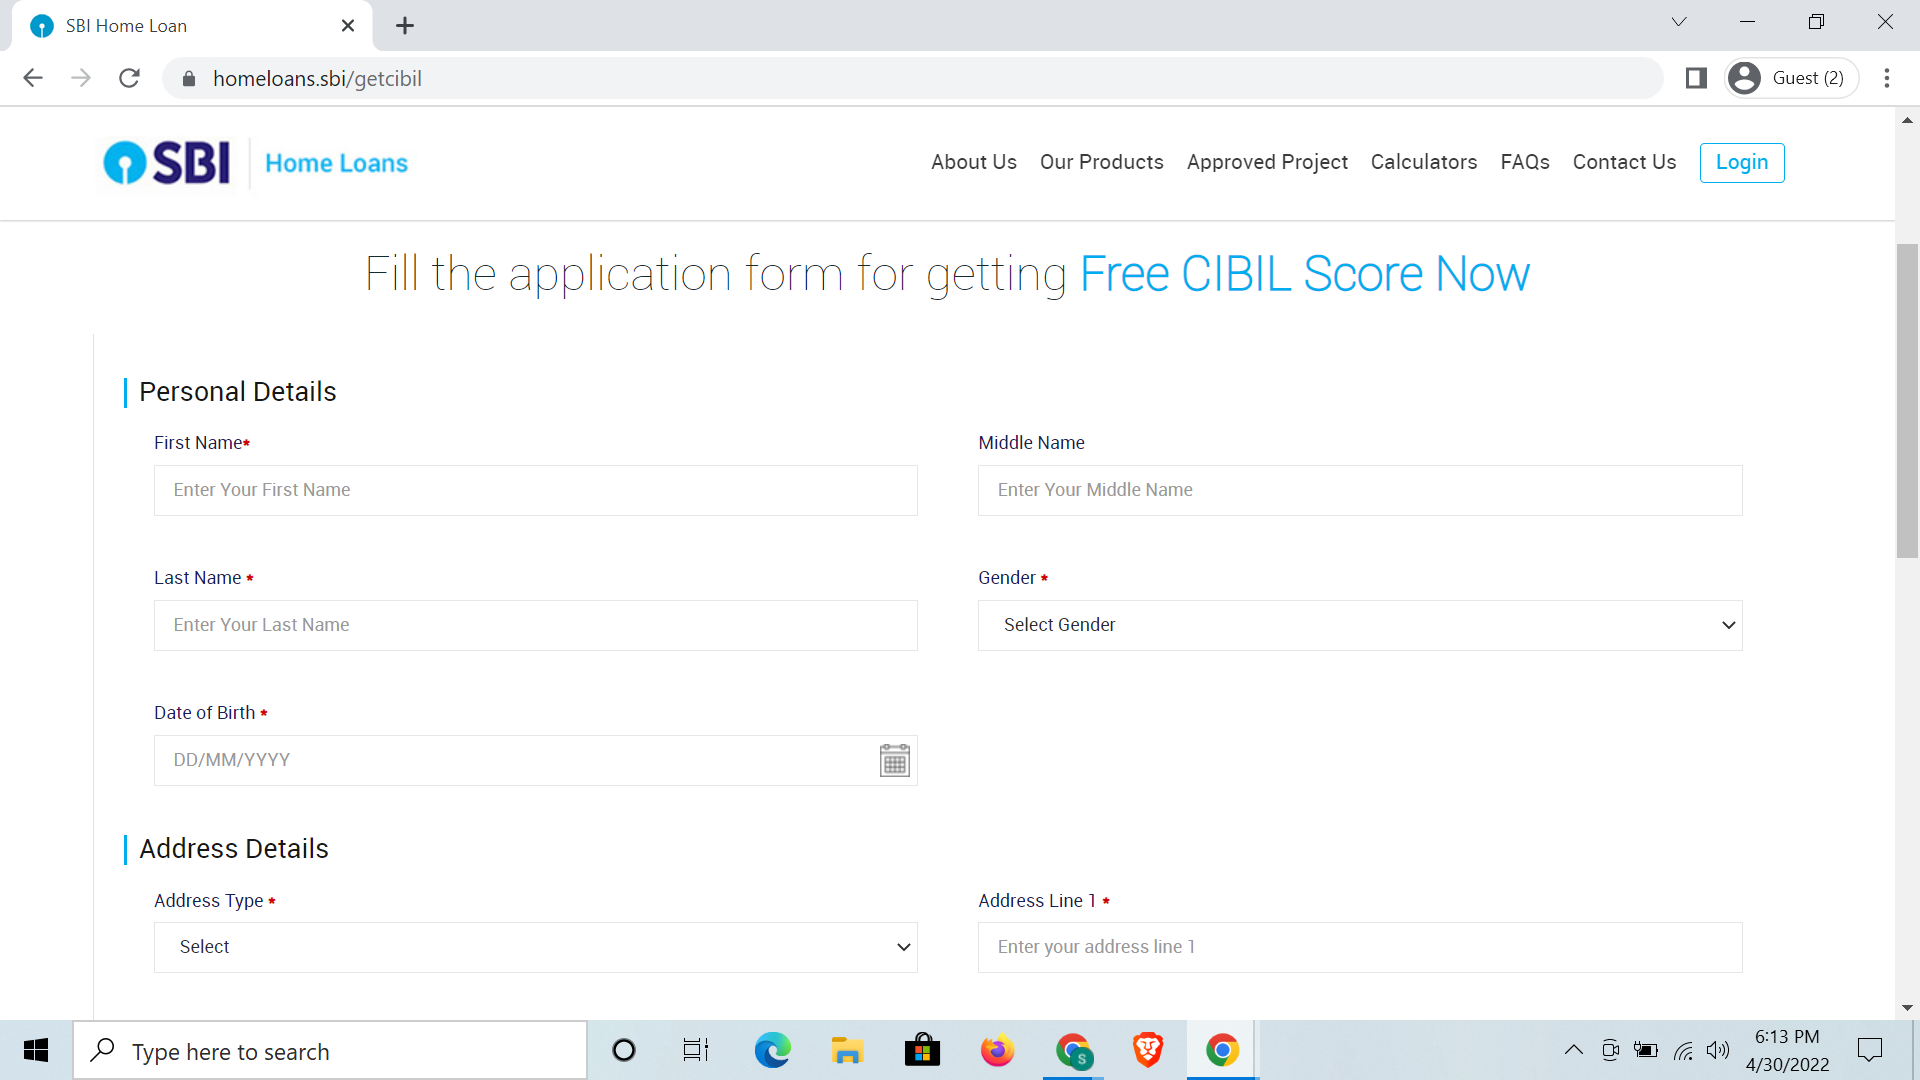Open the browser side panel
The height and width of the screenshot is (1080, 1920).
[1696, 78]
